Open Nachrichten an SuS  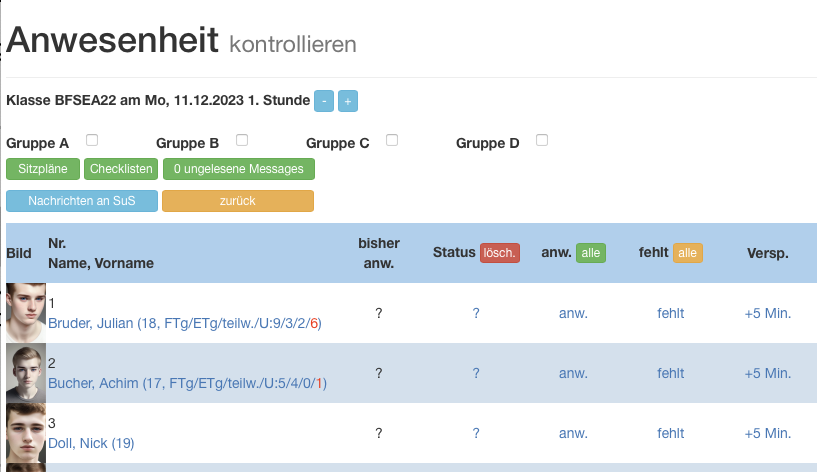(82, 201)
